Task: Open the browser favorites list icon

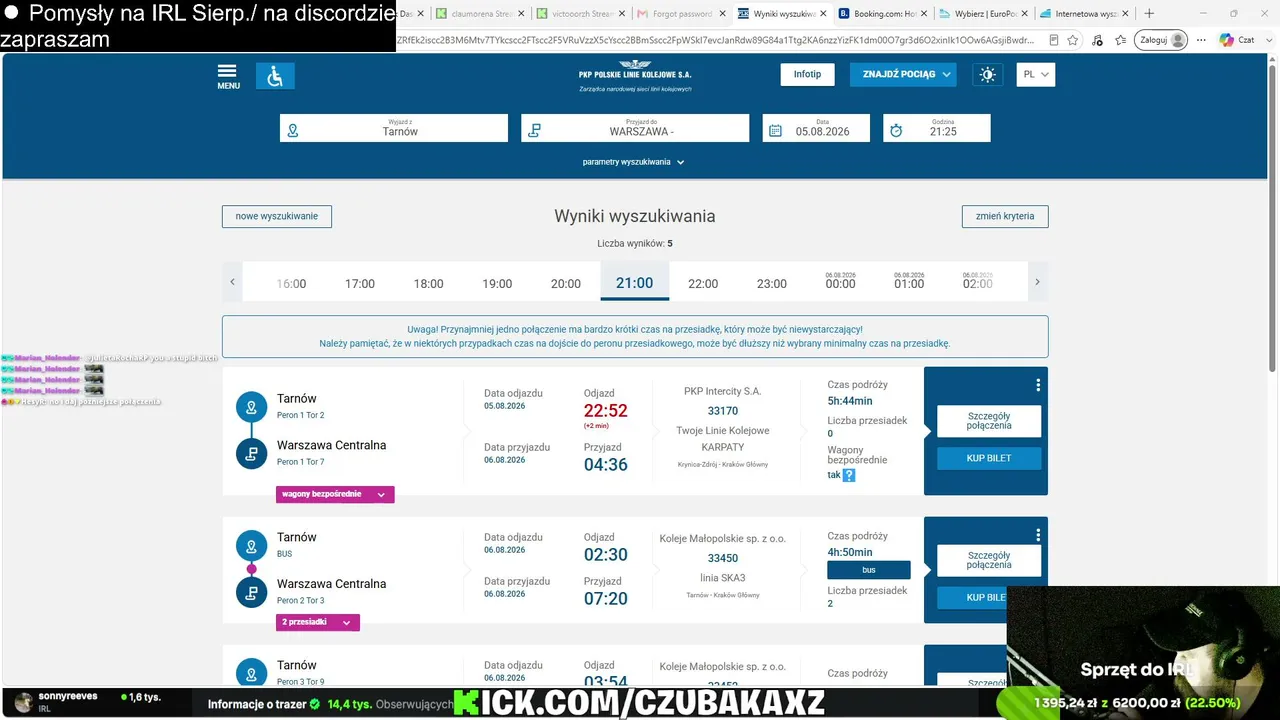Action: point(1120,40)
